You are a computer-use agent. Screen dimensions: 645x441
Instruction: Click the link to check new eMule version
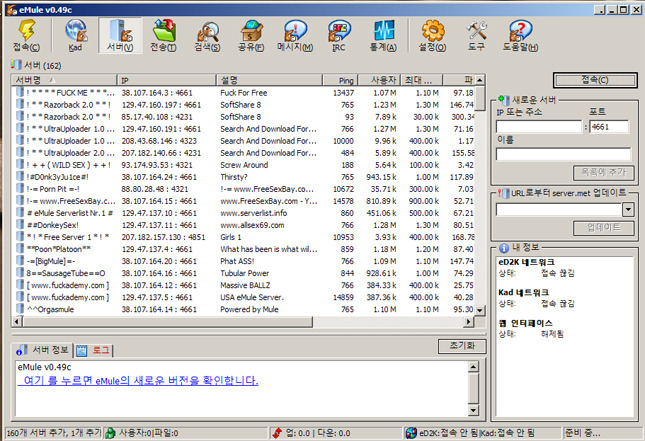(x=138, y=381)
